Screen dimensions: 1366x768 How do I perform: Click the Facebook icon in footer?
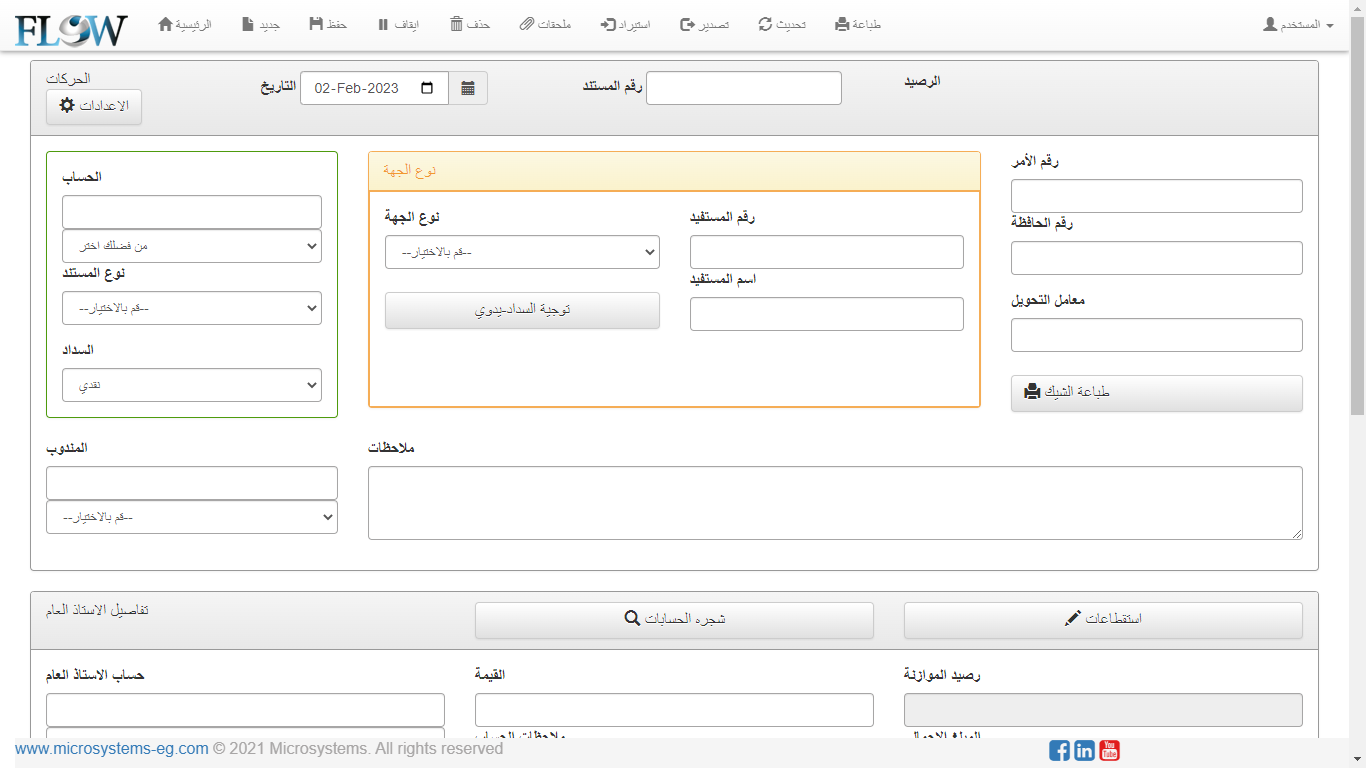pyautogui.click(x=1059, y=750)
